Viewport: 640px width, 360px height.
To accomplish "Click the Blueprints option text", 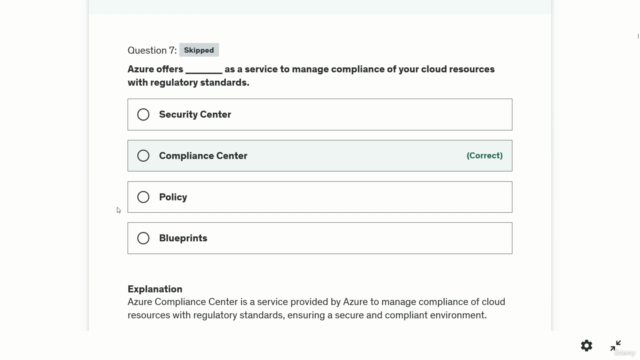I will pos(183,238).
